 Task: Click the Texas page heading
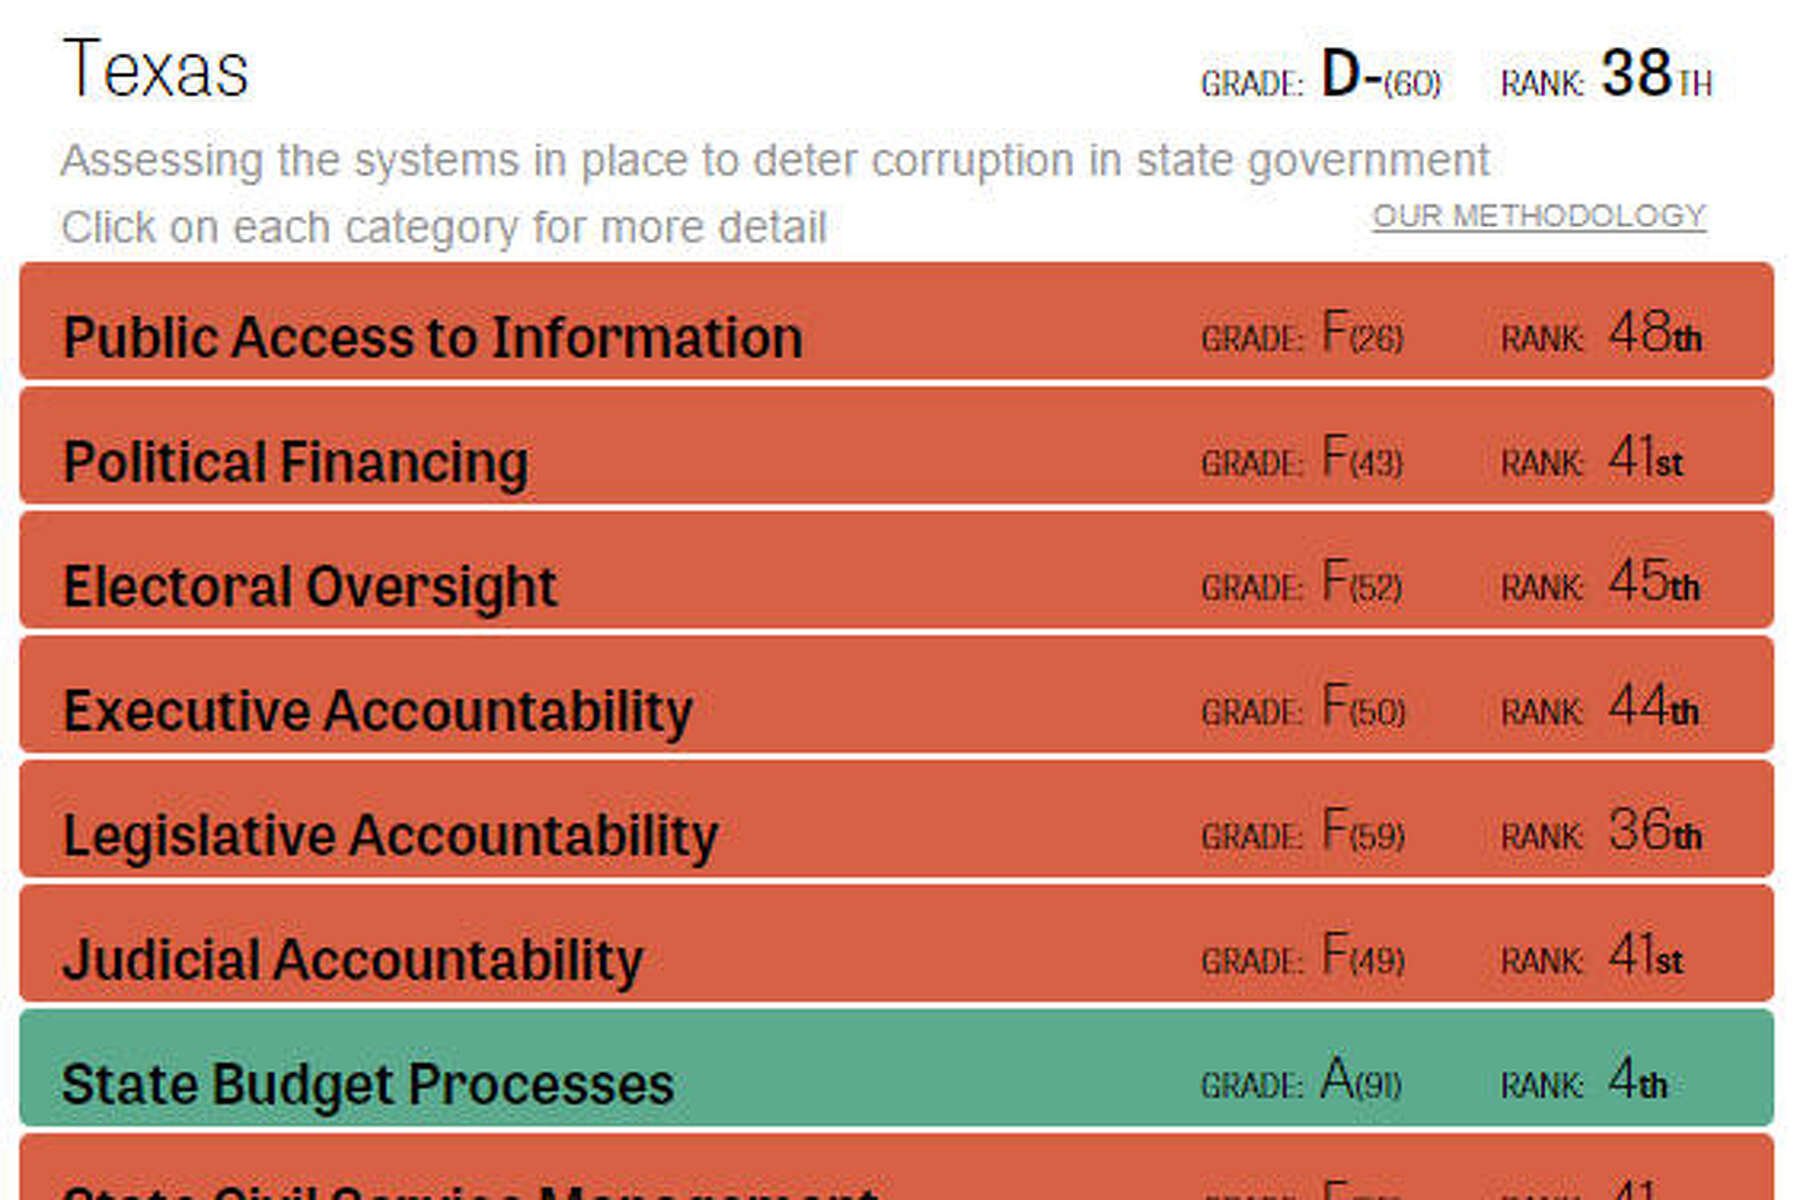click(155, 70)
